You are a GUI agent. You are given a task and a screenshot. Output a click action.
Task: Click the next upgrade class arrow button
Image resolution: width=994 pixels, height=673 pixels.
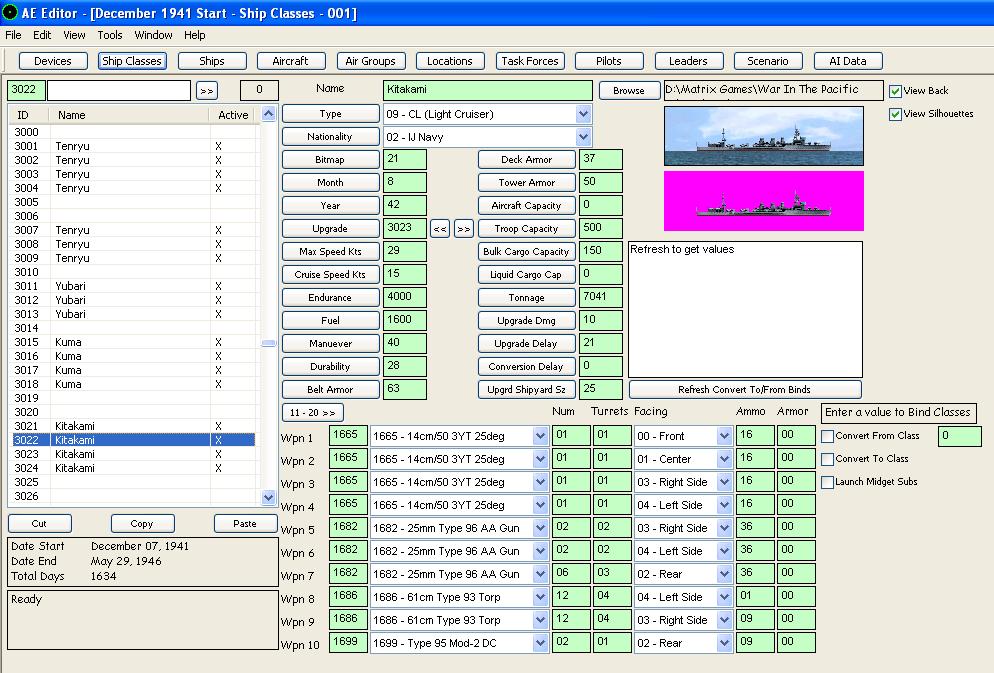pyautogui.click(x=463, y=229)
